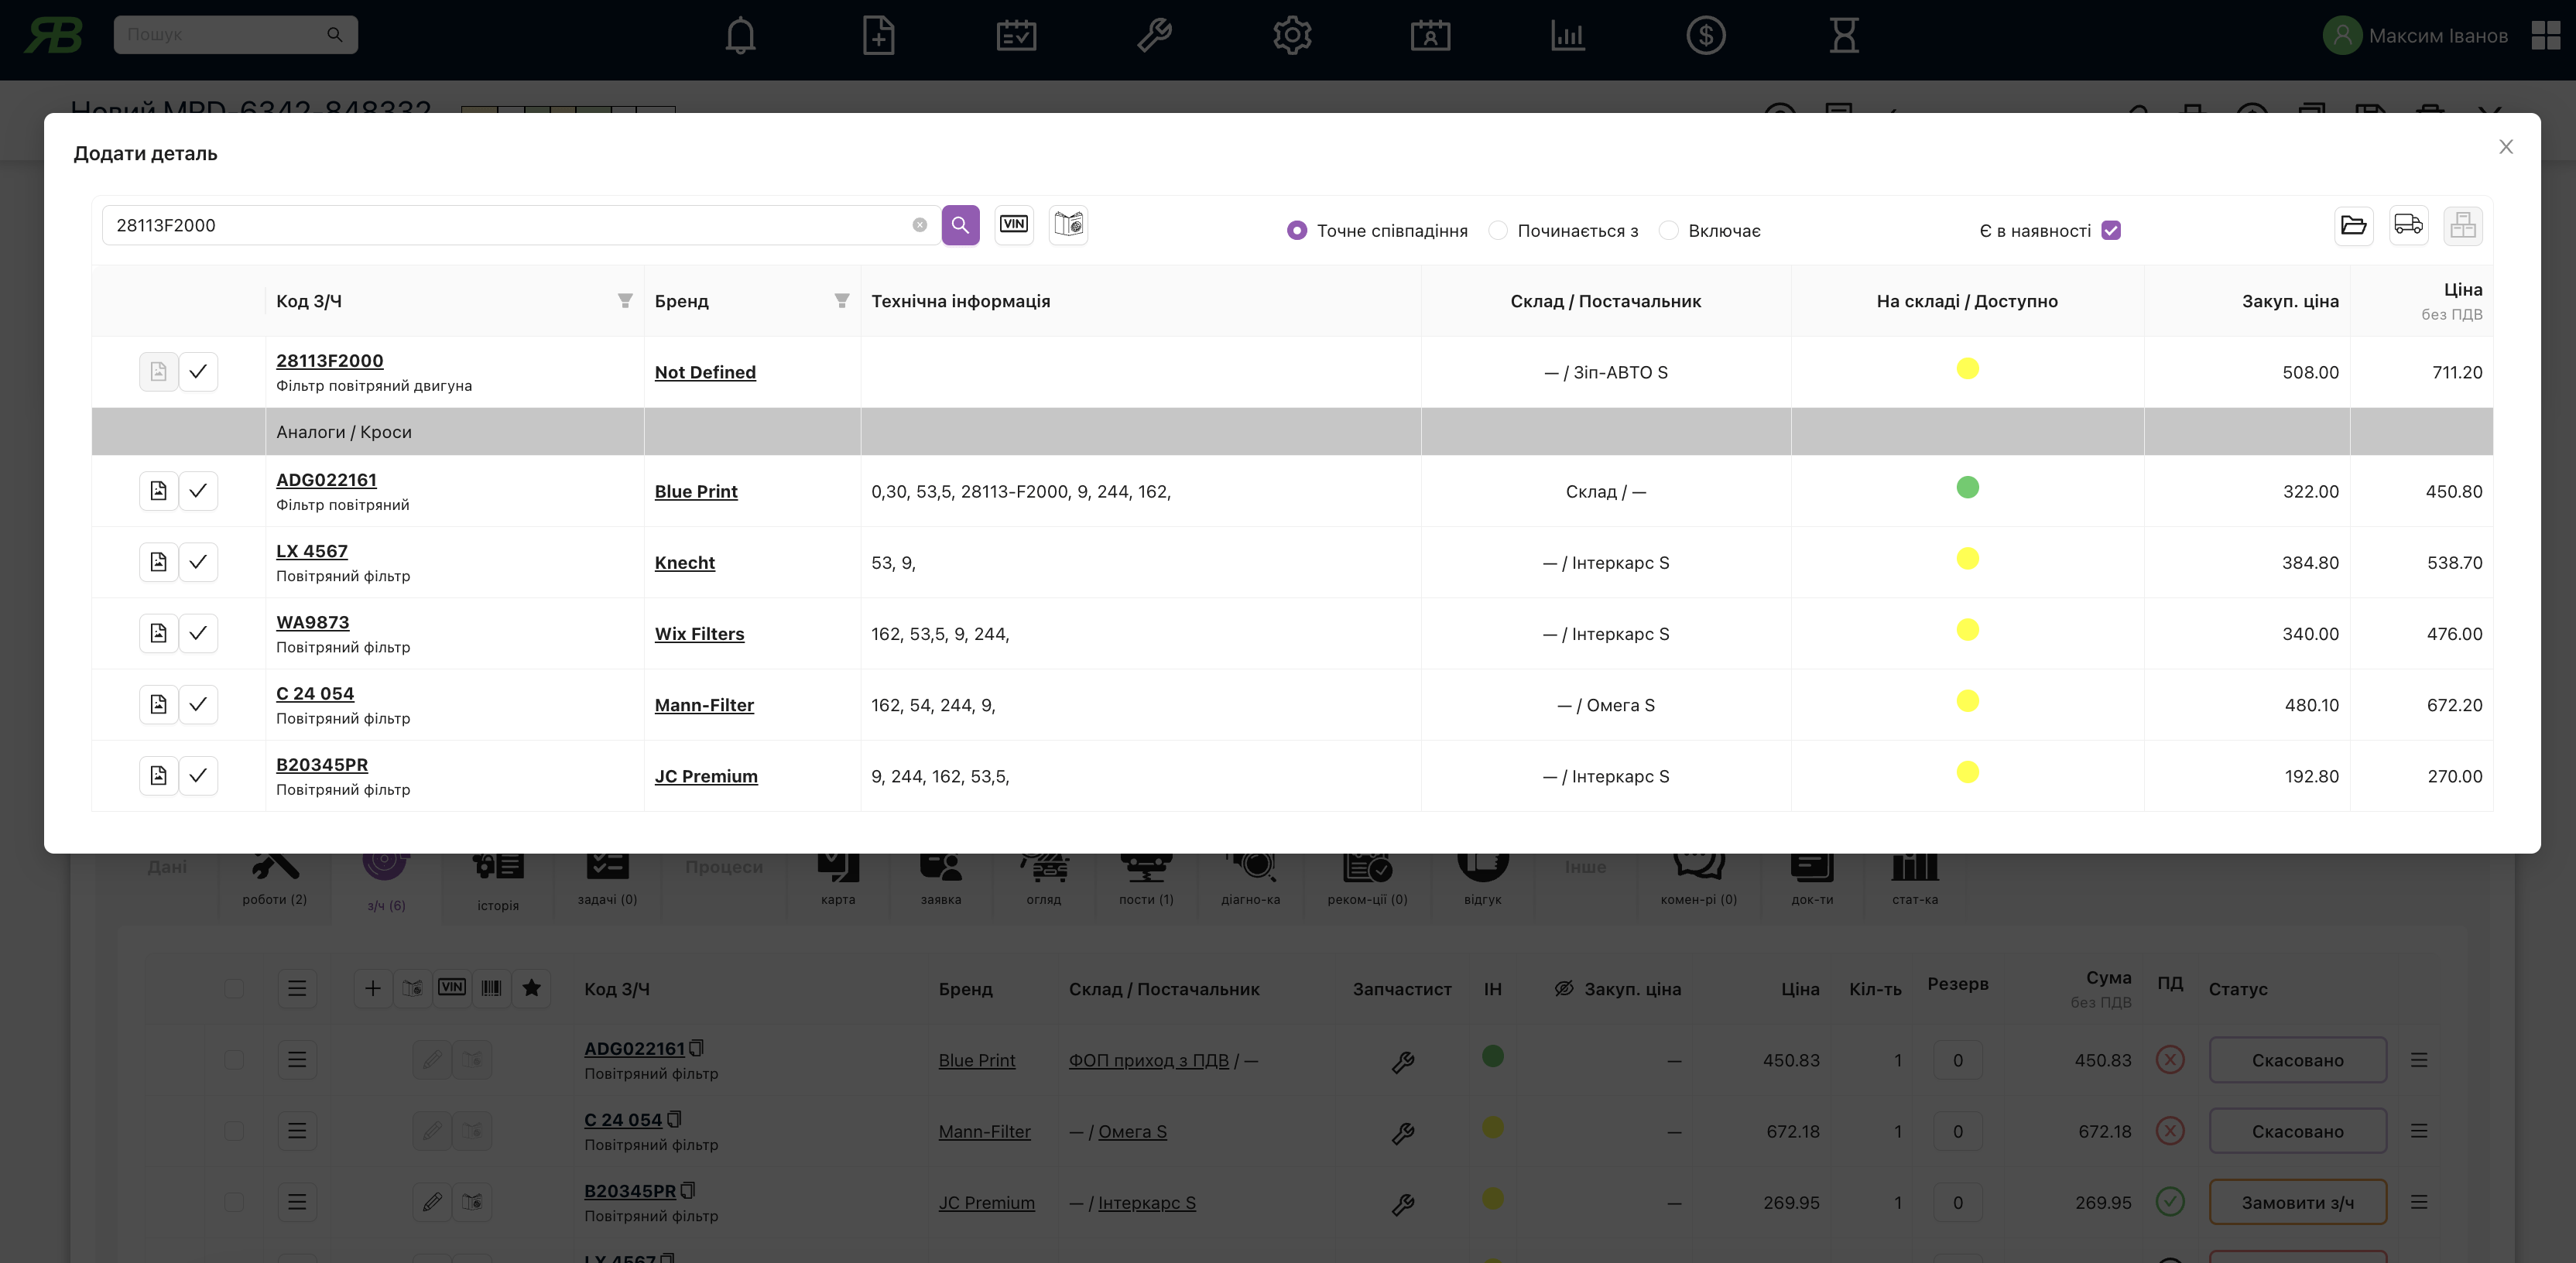Viewport: 2576px width, 1263px height.
Task: Open part link 28113F2000
Action: coord(329,361)
